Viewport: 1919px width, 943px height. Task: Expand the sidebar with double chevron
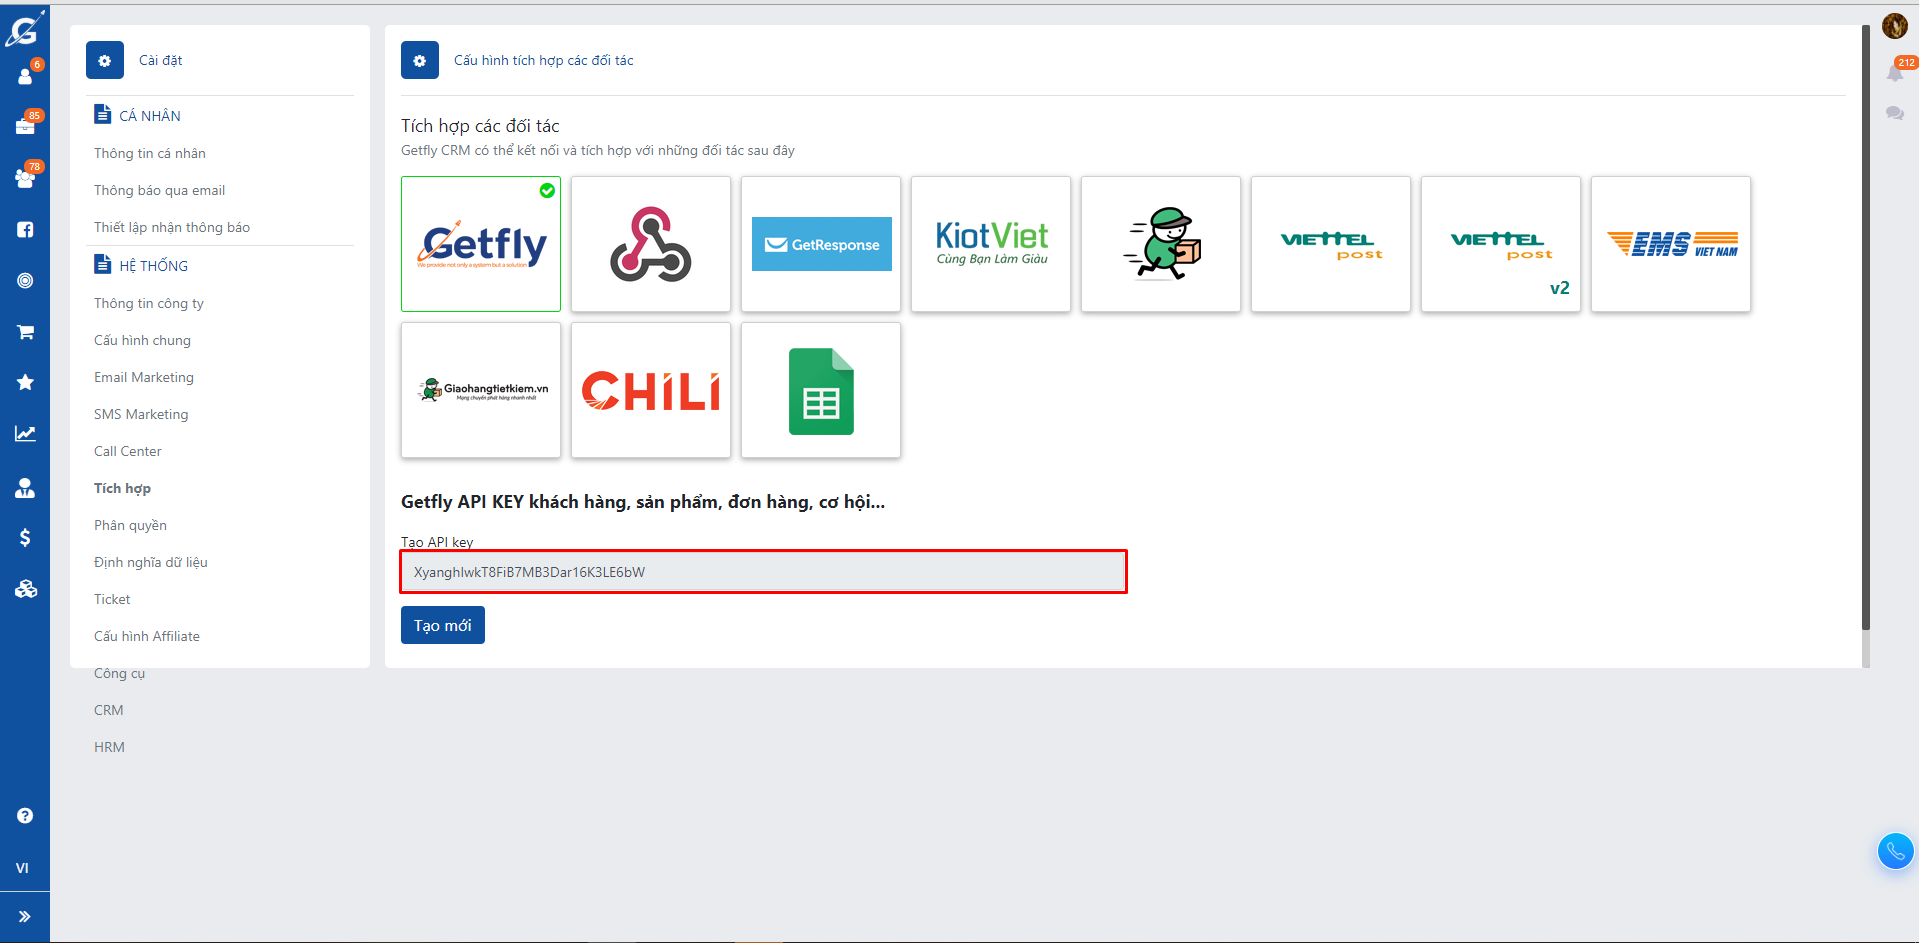point(25,916)
